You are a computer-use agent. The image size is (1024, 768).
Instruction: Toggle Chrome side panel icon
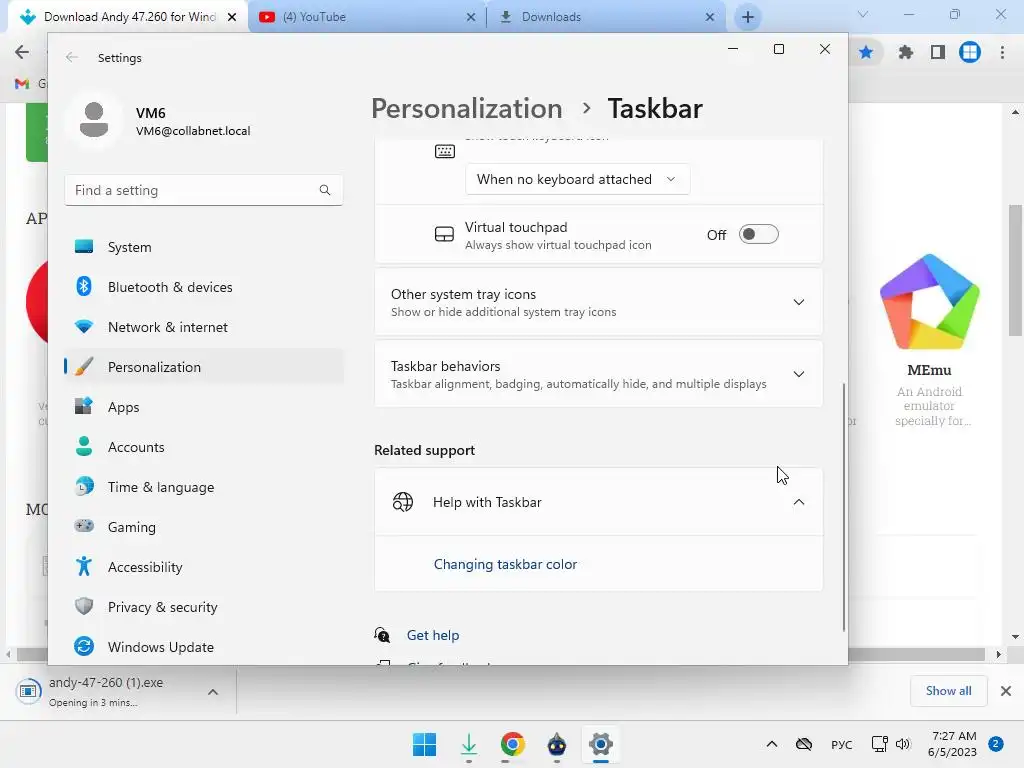click(938, 52)
